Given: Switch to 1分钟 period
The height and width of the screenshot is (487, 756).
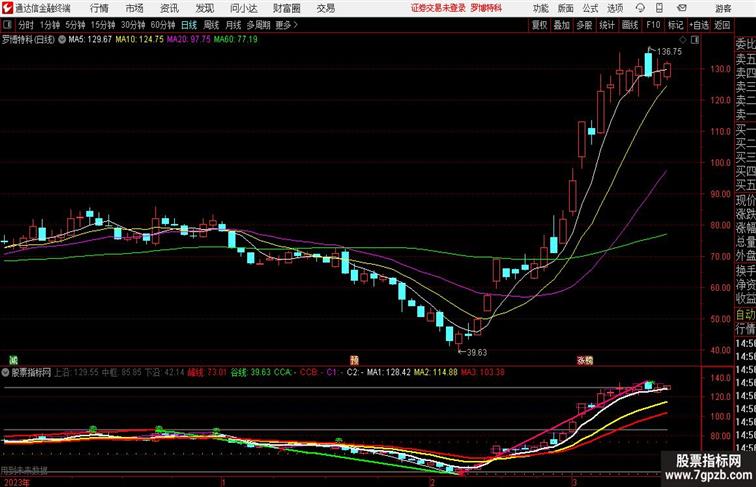Looking at the screenshot, I should point(50,25).
